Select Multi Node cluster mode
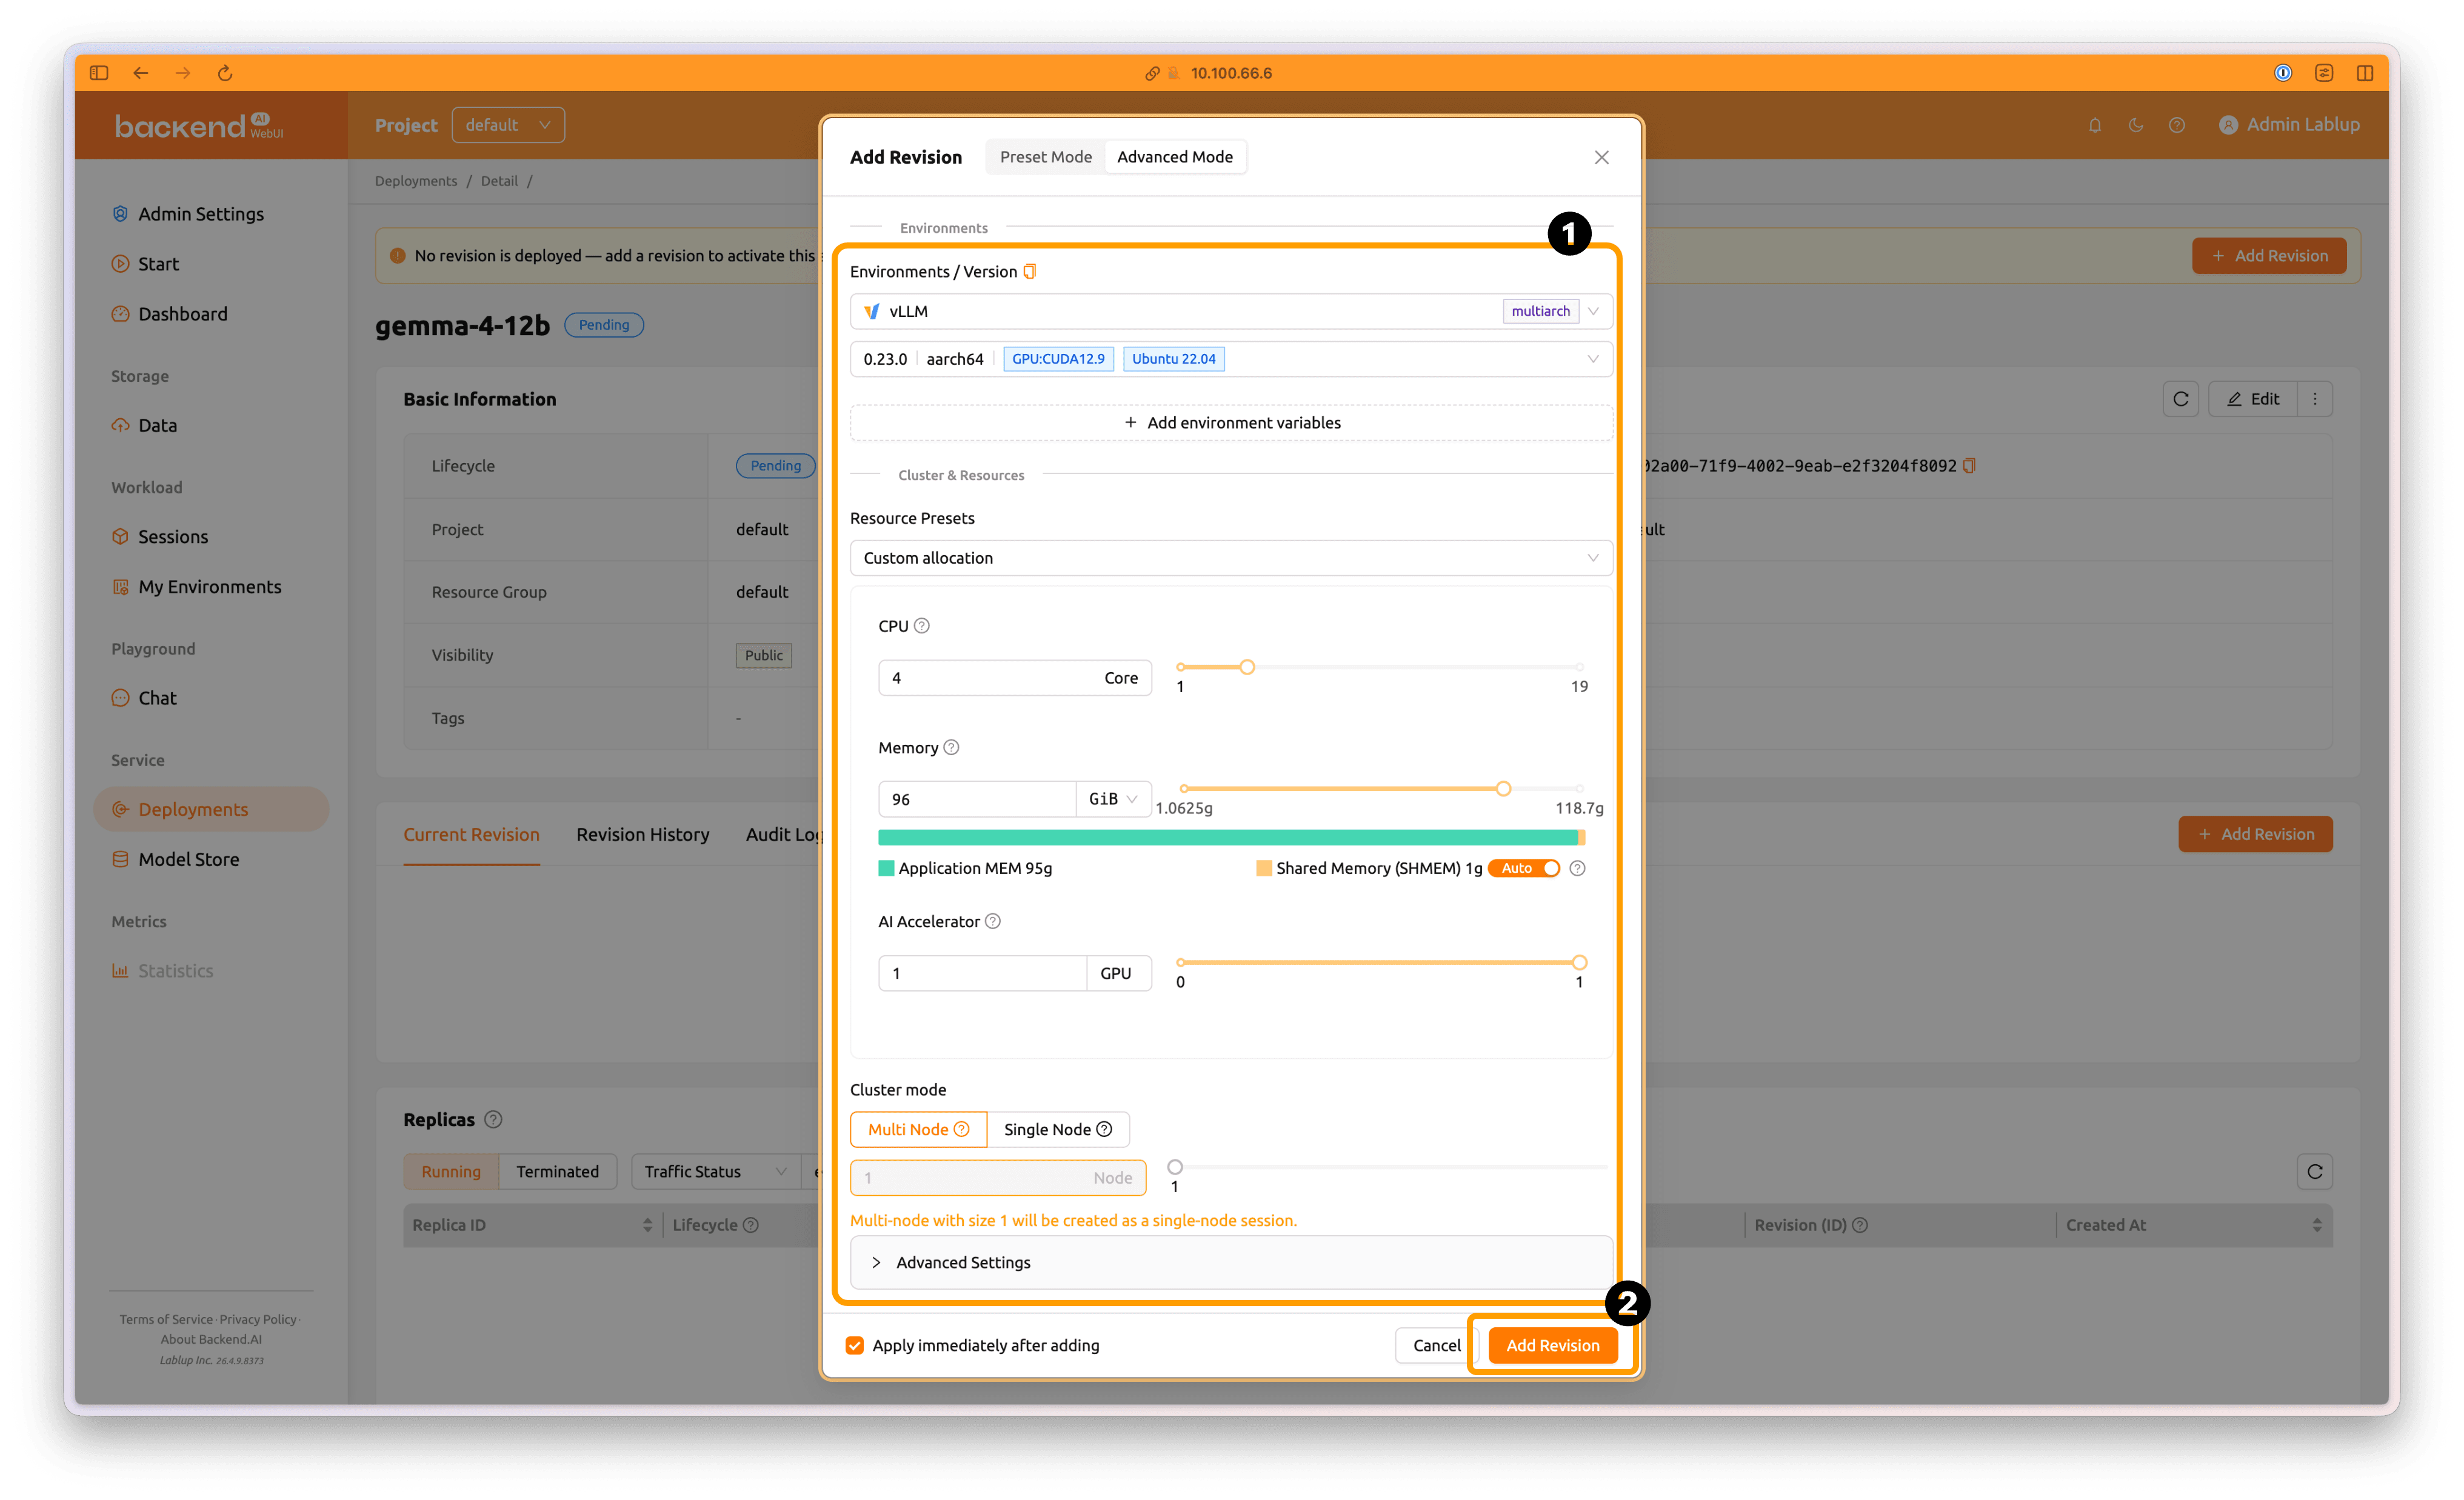The height and width of the screenshot is (1500, 2464). [918, 1129]
